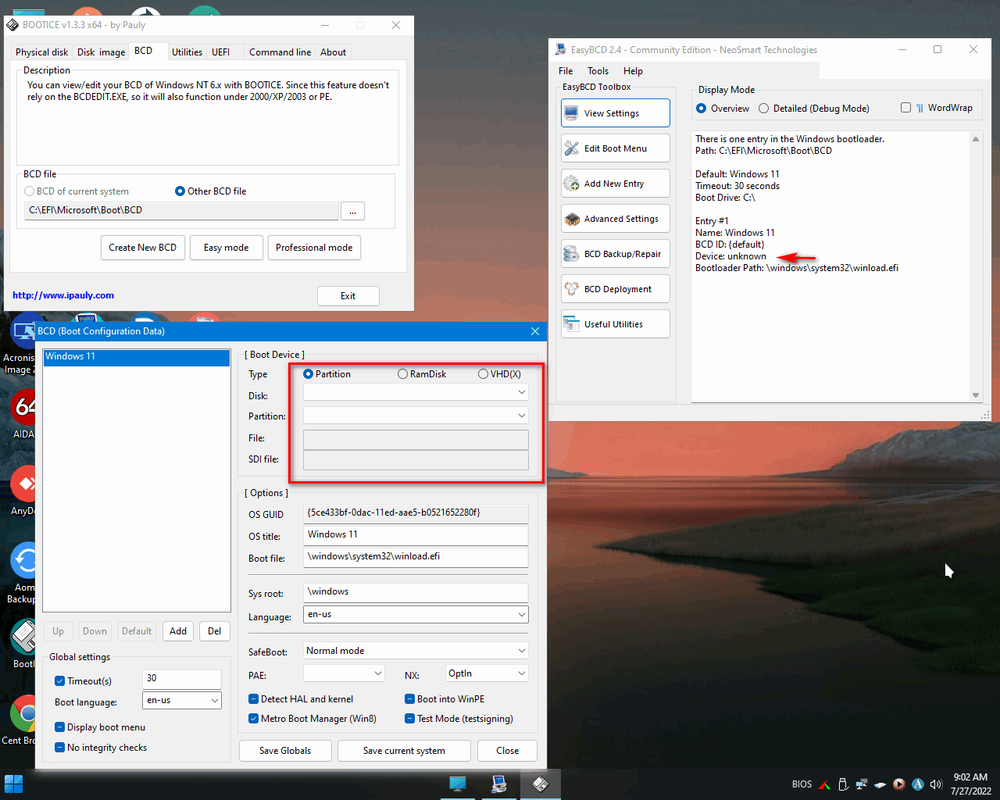
Task: Open the File menu in EasyBCD
Action: 566,71
